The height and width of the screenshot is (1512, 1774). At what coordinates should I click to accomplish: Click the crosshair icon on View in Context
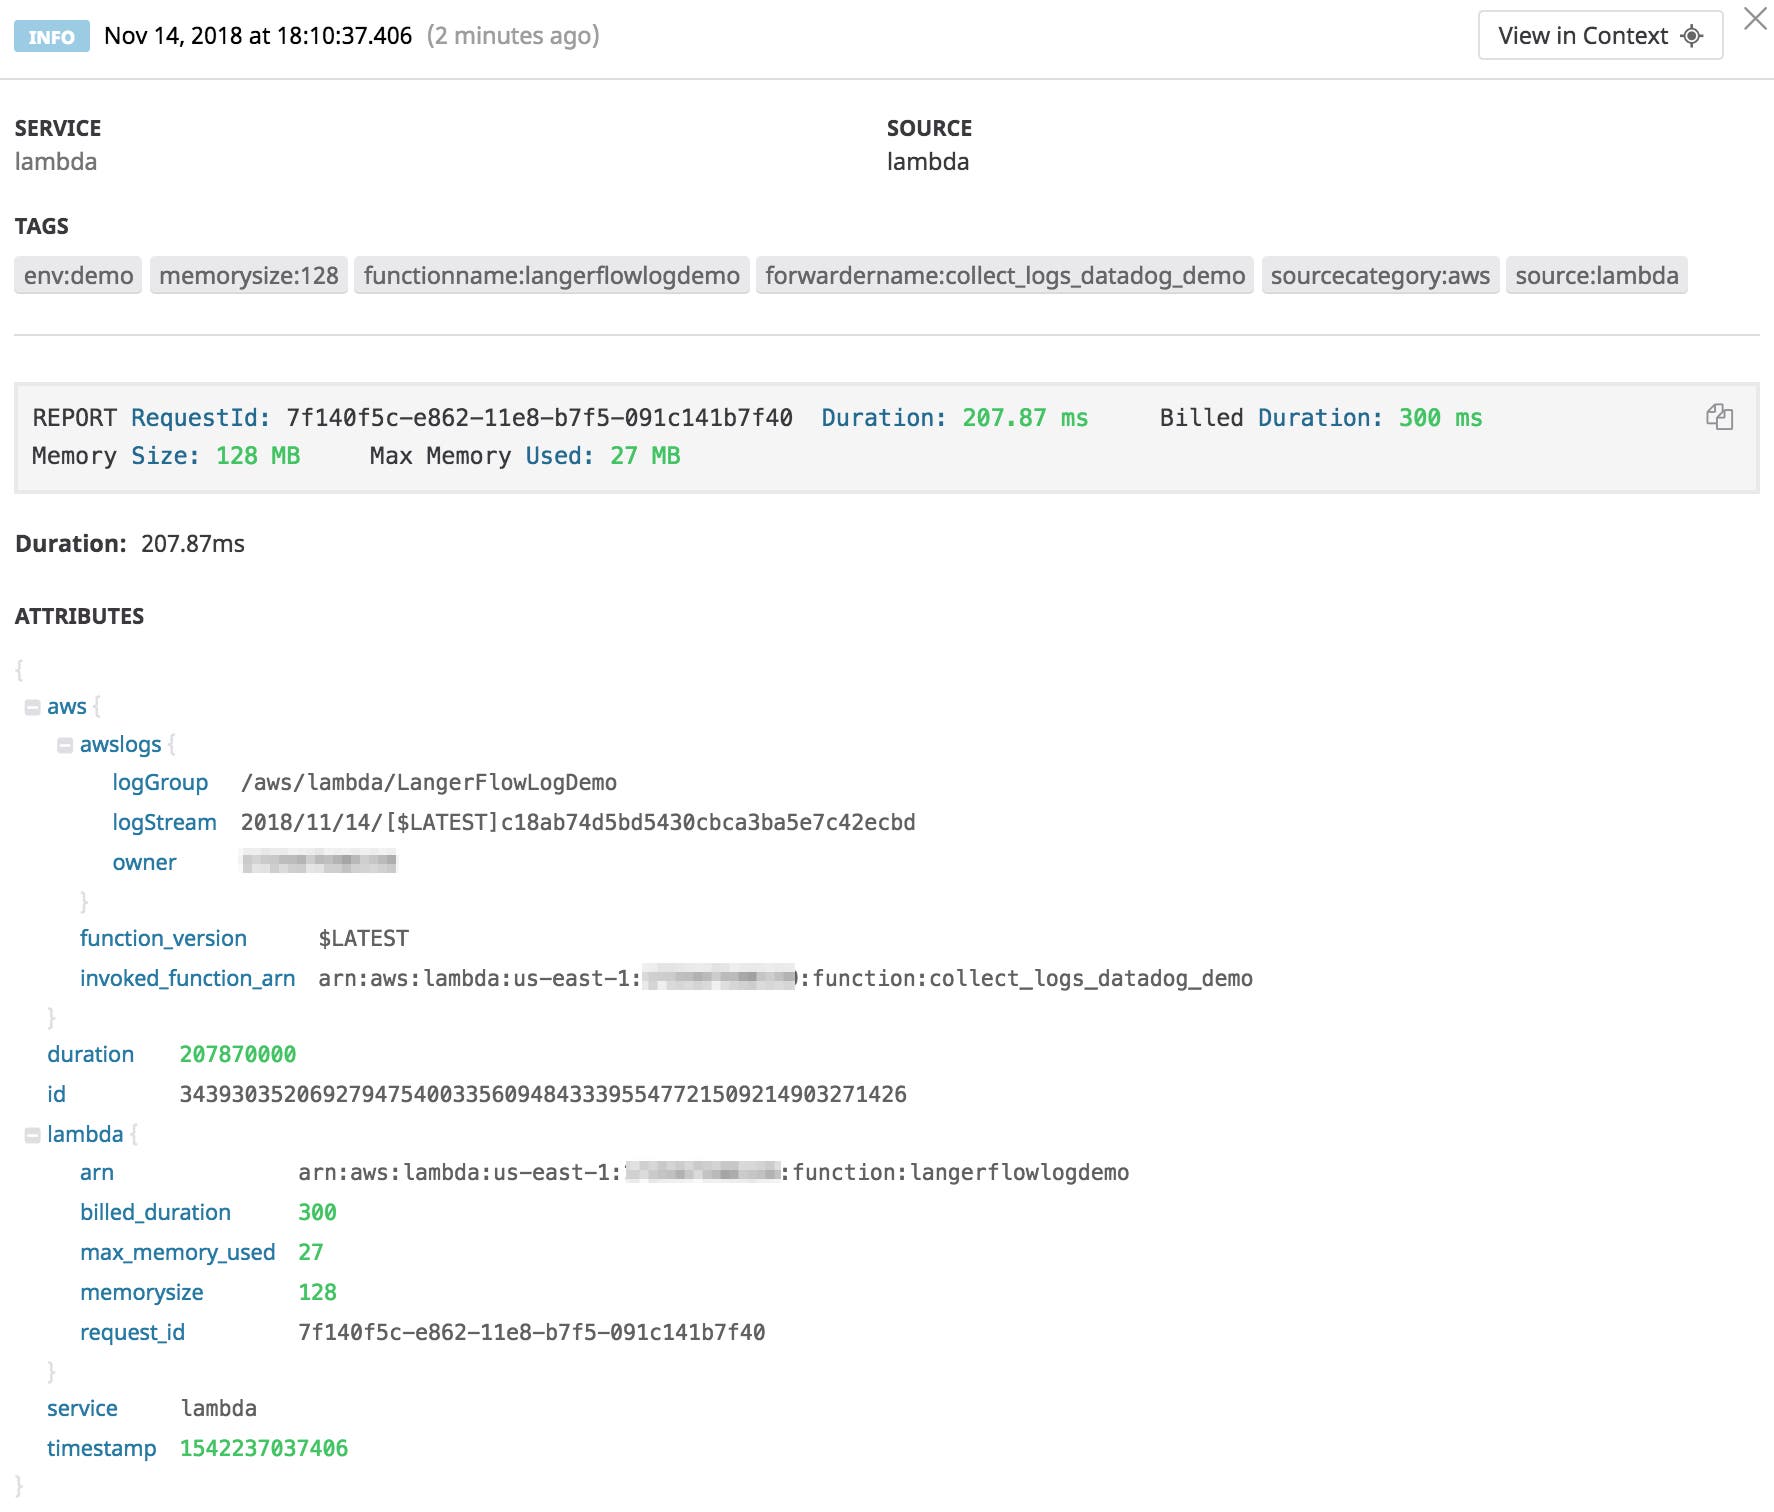(1692, 35)
